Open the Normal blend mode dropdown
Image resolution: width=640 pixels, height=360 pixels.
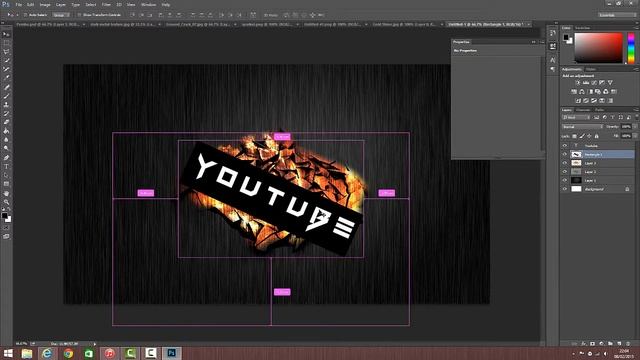(582, 127)
